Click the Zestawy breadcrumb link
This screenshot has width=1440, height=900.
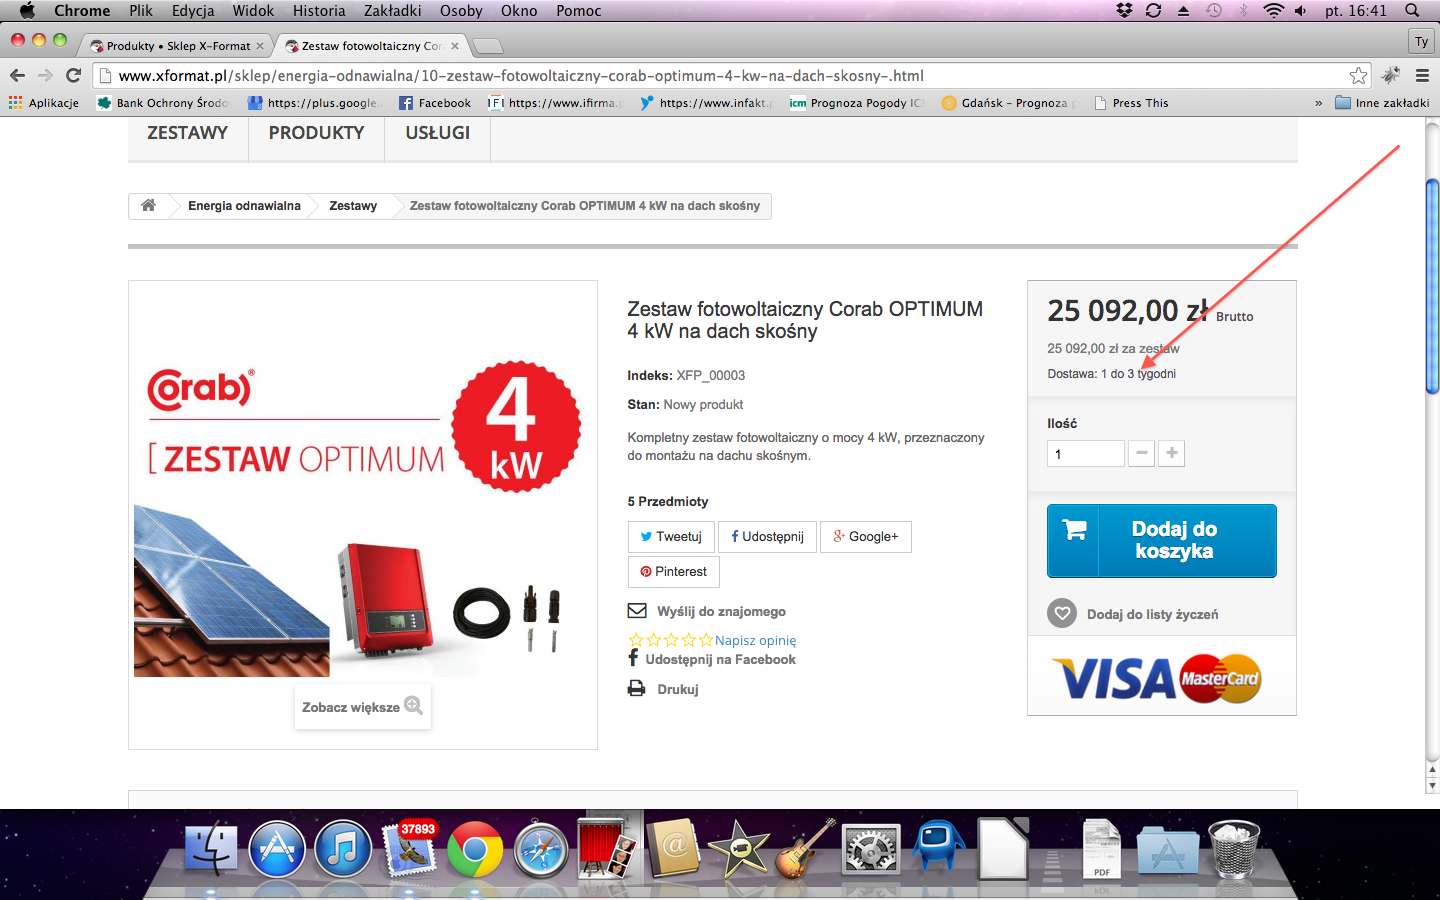click(x=353, y=205)
